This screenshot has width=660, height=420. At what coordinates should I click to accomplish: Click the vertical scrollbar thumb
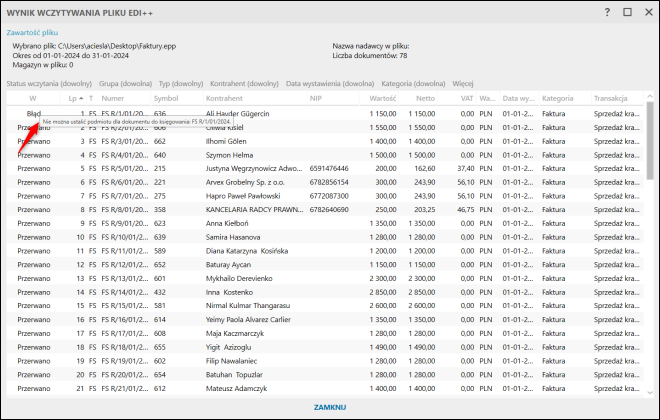click(x=650, y=141)
